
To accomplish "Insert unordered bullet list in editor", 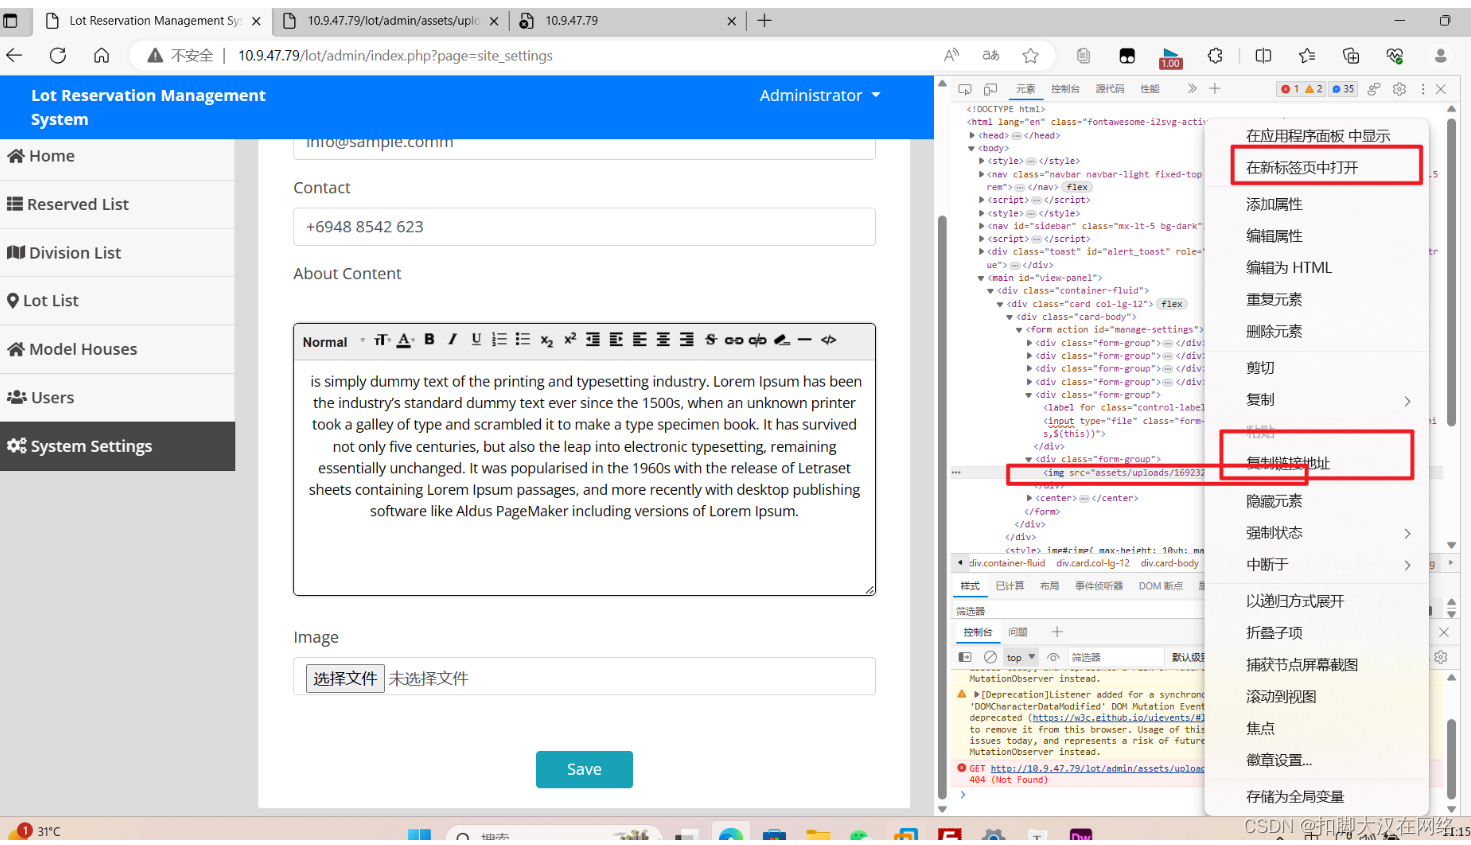I will point(522,340).
